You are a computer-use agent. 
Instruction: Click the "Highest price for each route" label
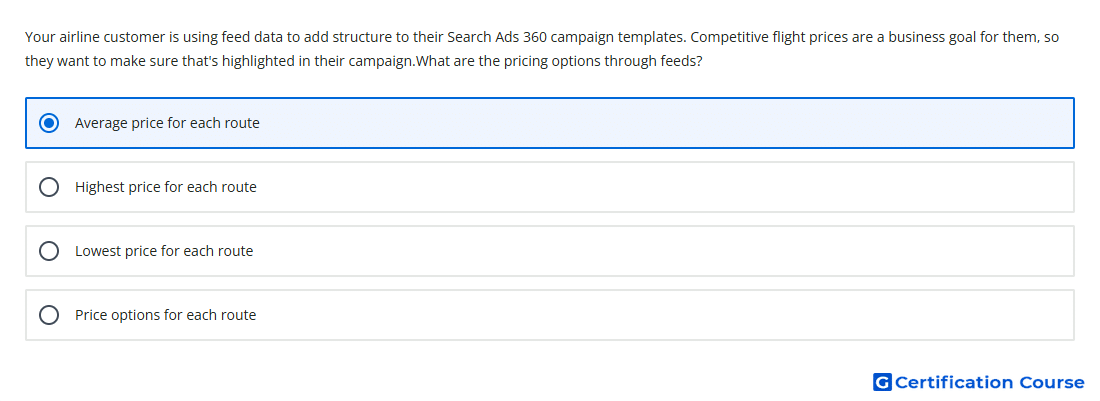tap(166, 187)
